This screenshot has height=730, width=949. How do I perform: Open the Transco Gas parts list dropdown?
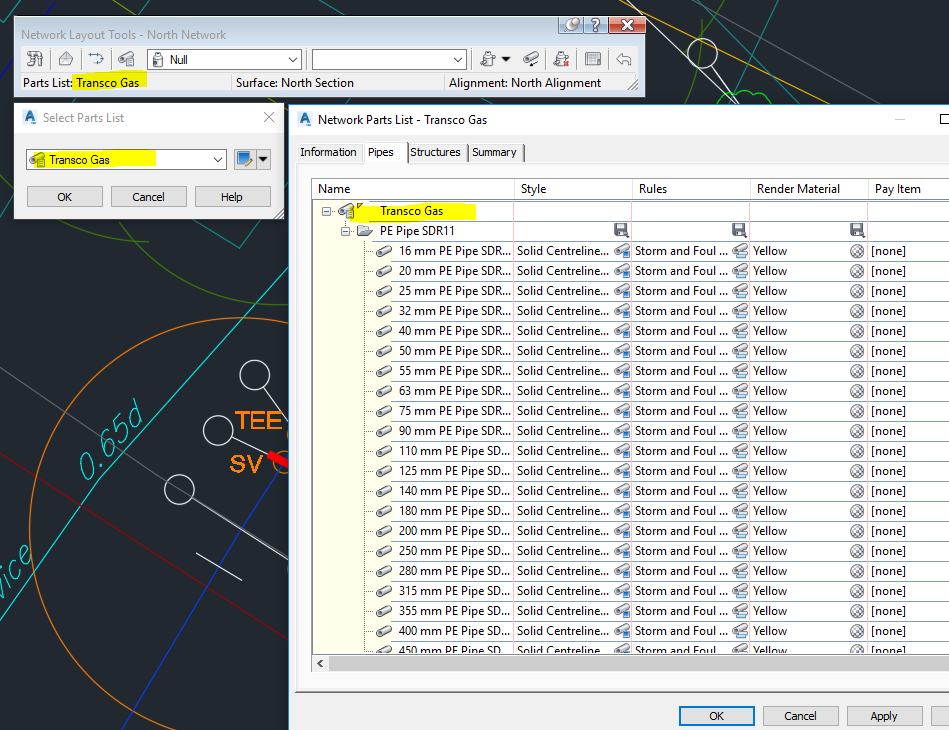pos(218,160)
